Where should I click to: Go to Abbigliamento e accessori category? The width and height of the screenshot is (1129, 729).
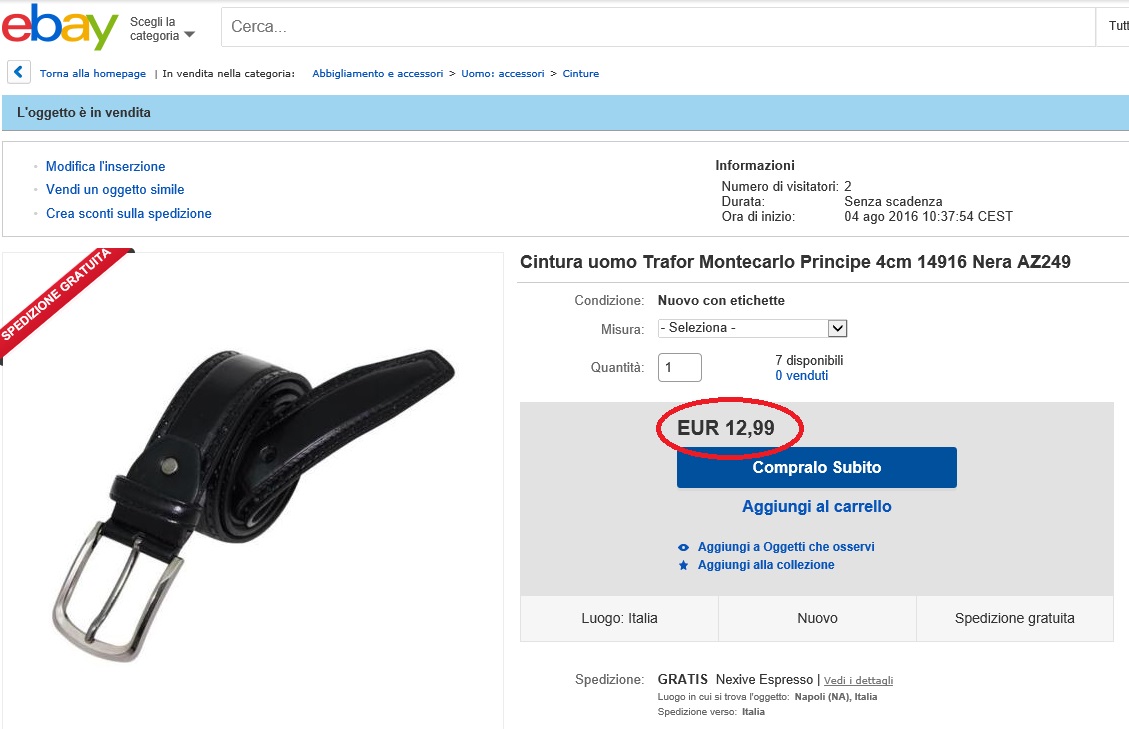click(x=377, y=74)
